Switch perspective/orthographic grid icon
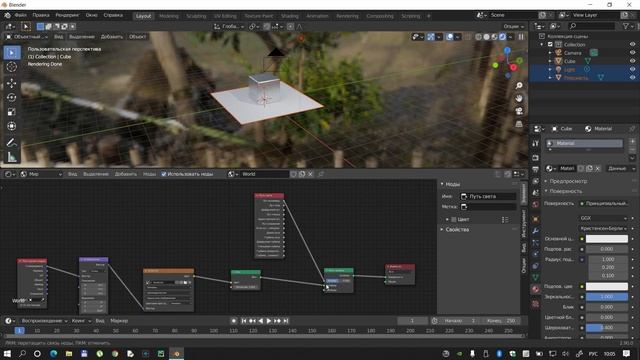Viewport: 640px width, 360px height. (519, 124)
